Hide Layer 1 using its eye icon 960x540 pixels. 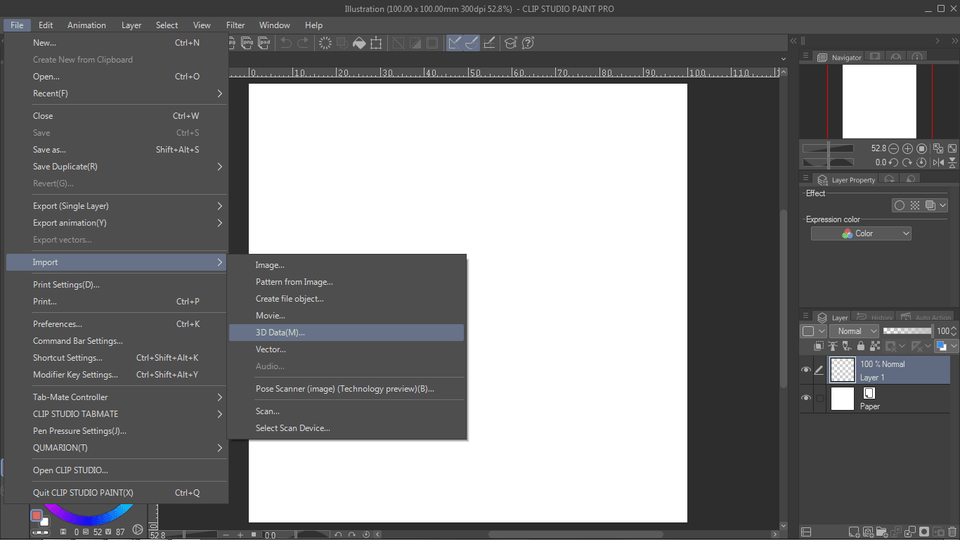806,370
